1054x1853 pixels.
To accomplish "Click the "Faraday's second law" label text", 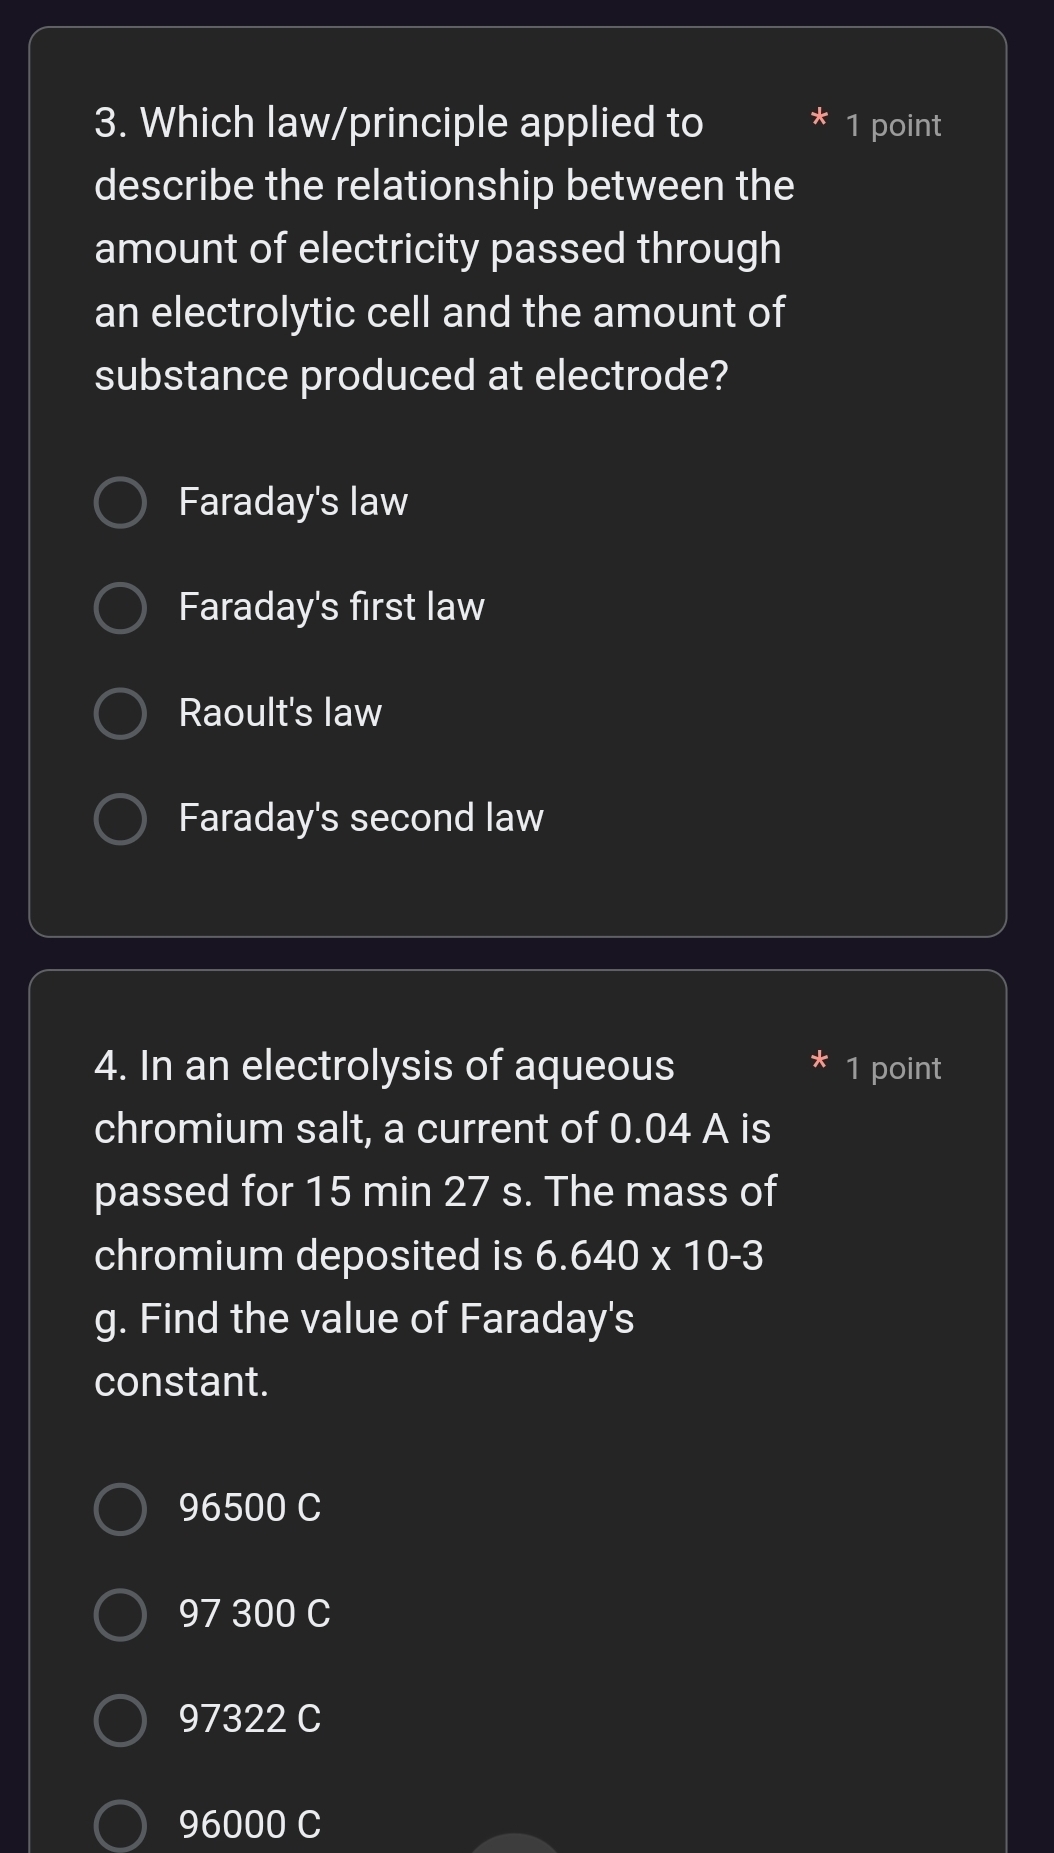I will click(361, 818).
